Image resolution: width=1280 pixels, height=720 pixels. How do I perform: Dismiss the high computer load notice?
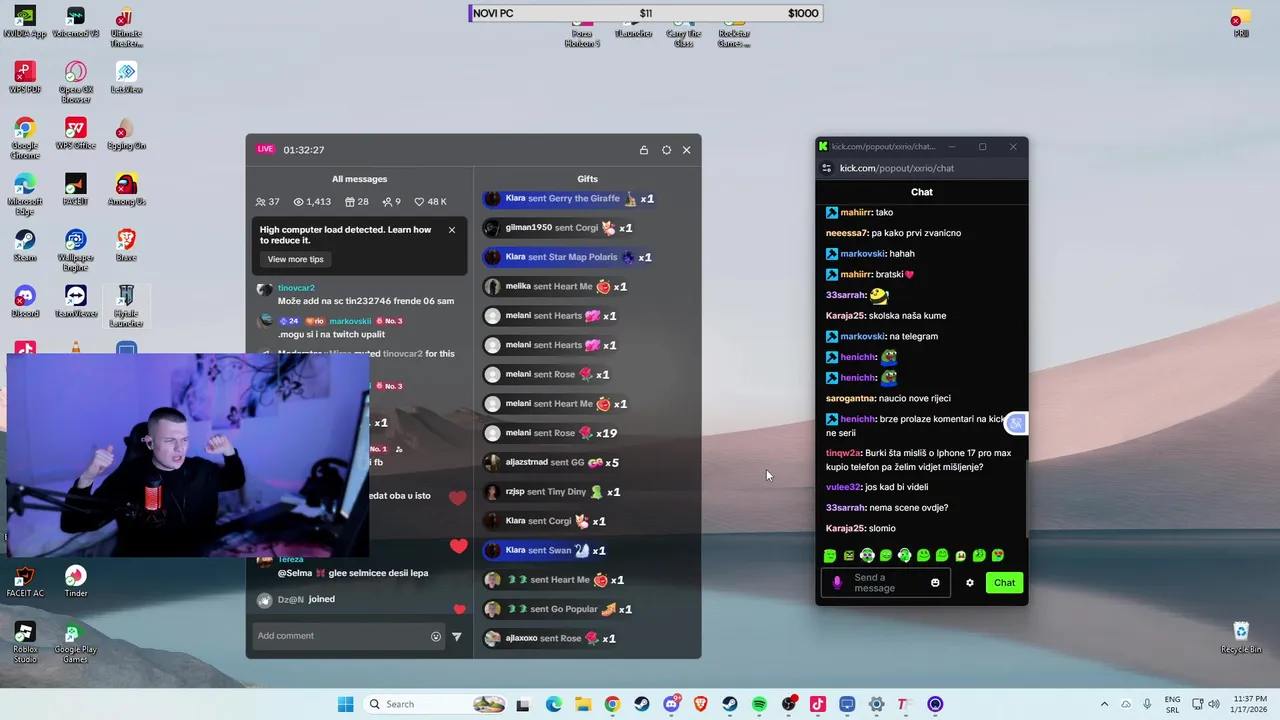coord(452,230)
